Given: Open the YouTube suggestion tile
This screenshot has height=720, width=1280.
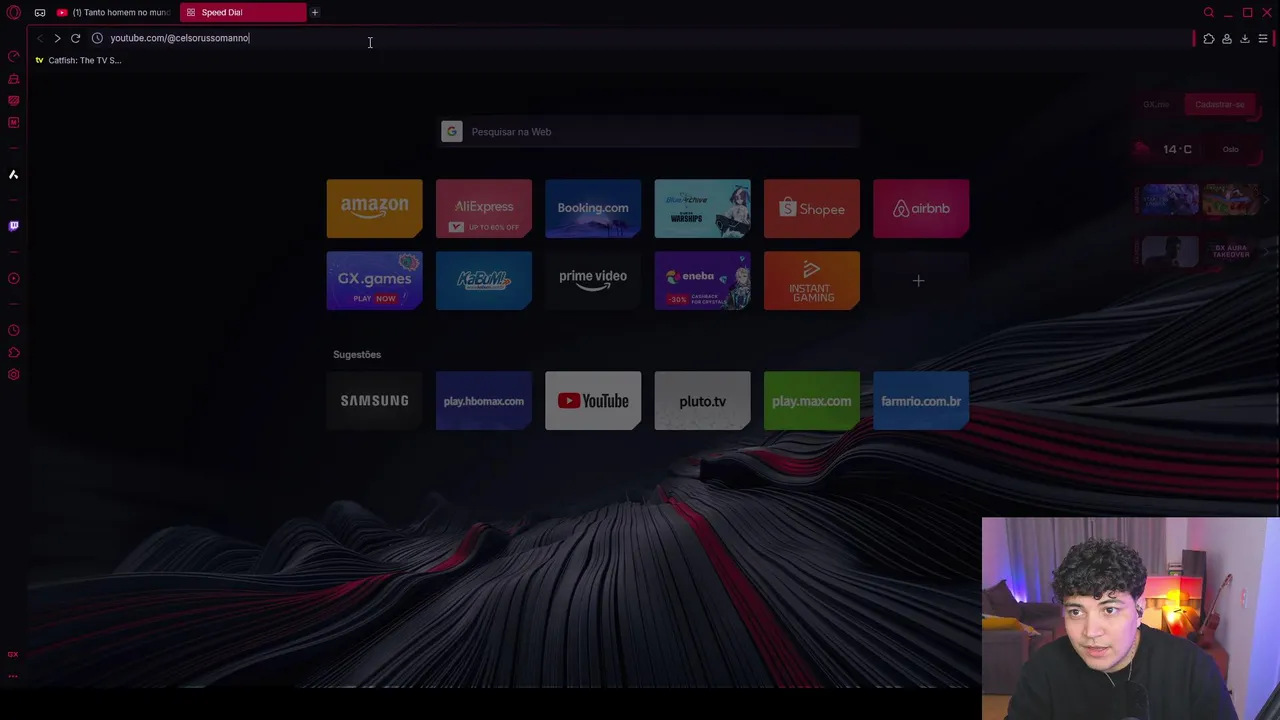Looking at the screenshot, I should (593, 401).
